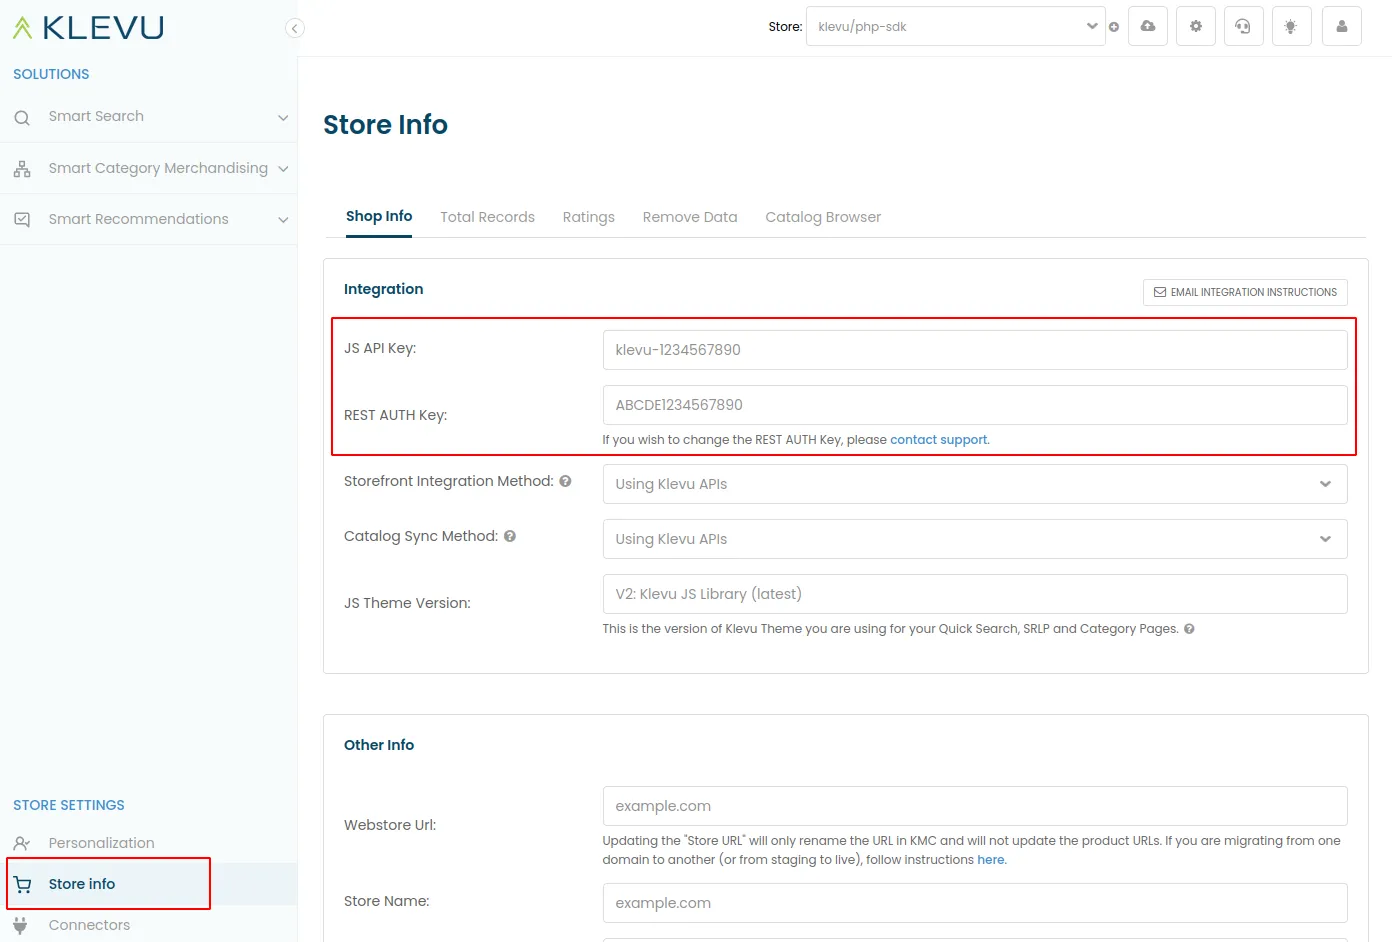
Task: Click the Smart Search magnifier icon
Action: pos(22,118)
